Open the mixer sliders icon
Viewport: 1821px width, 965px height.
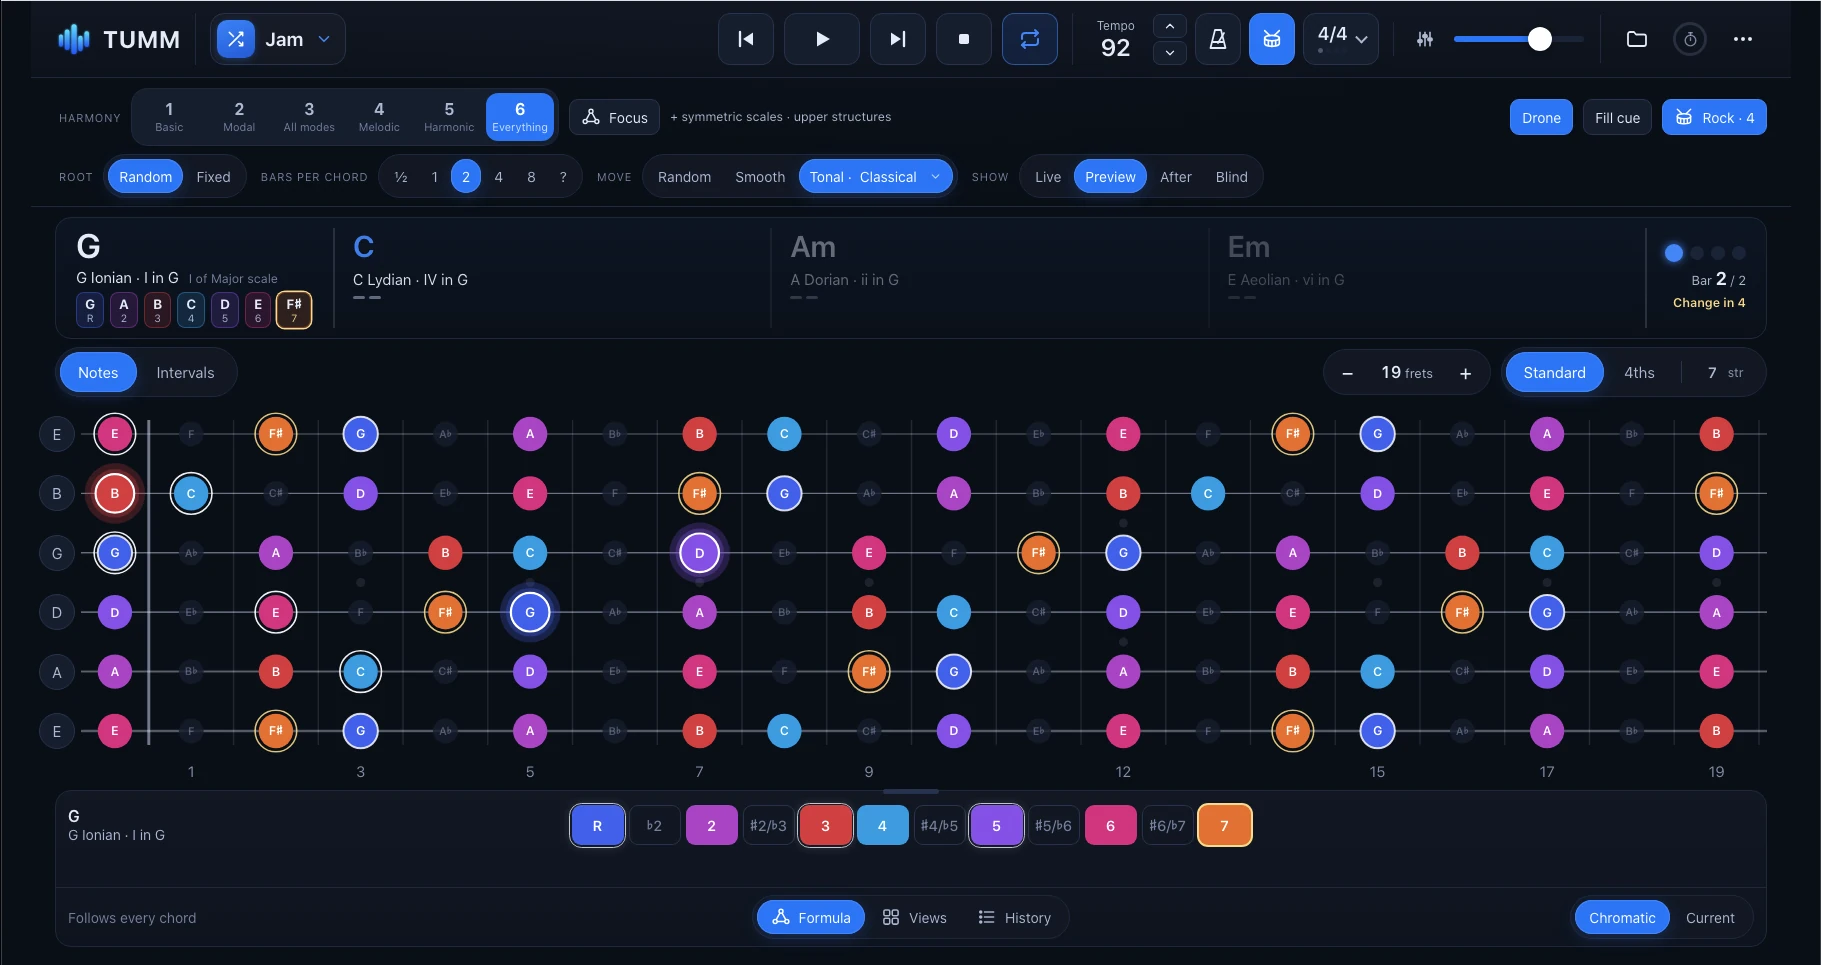[1424, 39]
